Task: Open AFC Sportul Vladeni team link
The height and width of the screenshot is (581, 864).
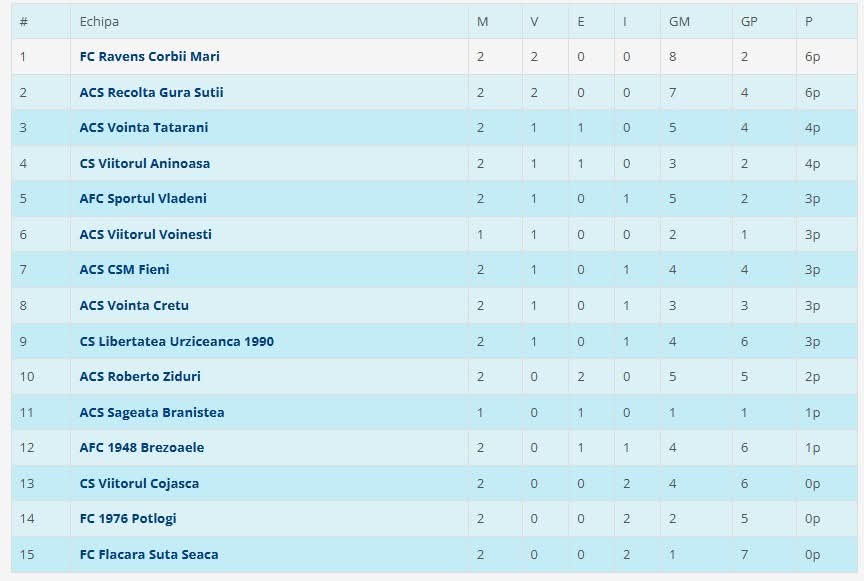Action: click(143, 199)
